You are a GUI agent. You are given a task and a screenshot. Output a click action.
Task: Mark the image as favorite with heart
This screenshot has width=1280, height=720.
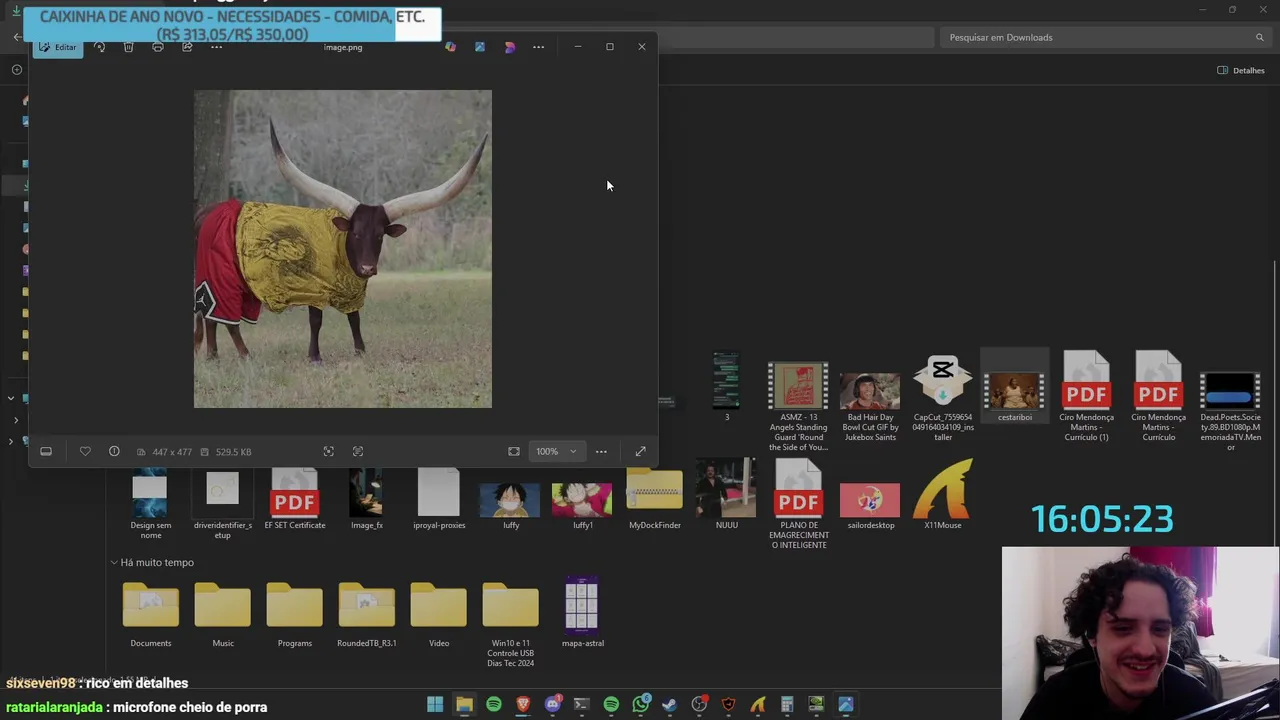85,452
